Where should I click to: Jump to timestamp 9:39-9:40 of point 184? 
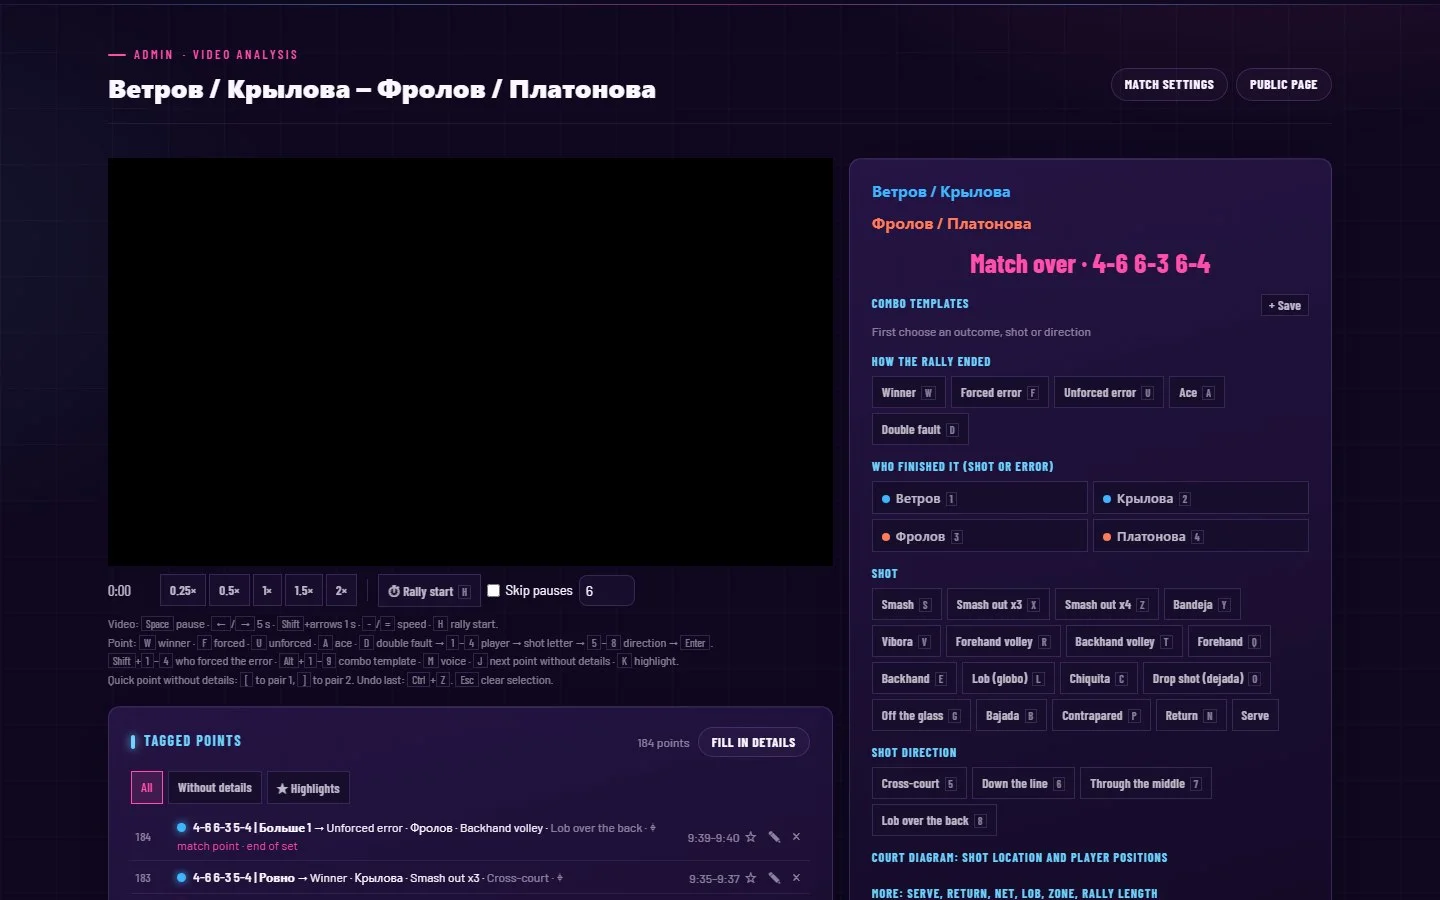(x=713, y=838)
